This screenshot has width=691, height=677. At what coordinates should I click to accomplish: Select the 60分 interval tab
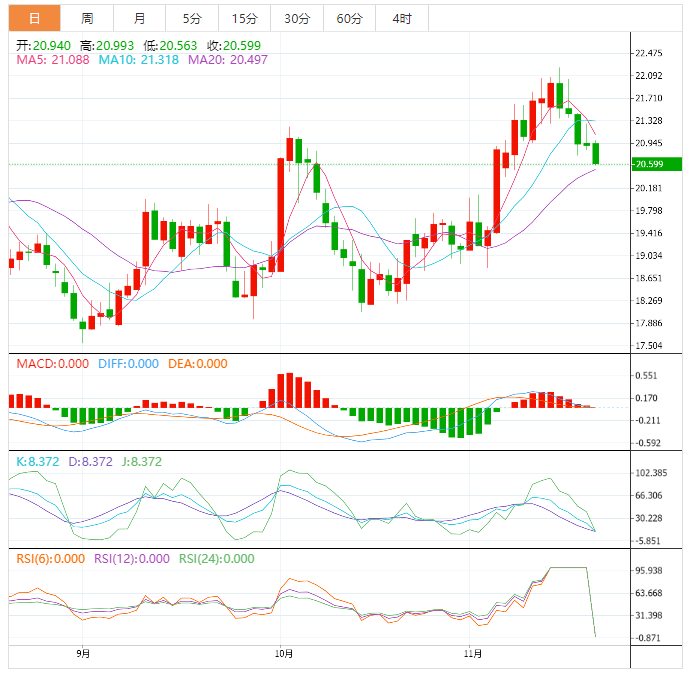349,18
